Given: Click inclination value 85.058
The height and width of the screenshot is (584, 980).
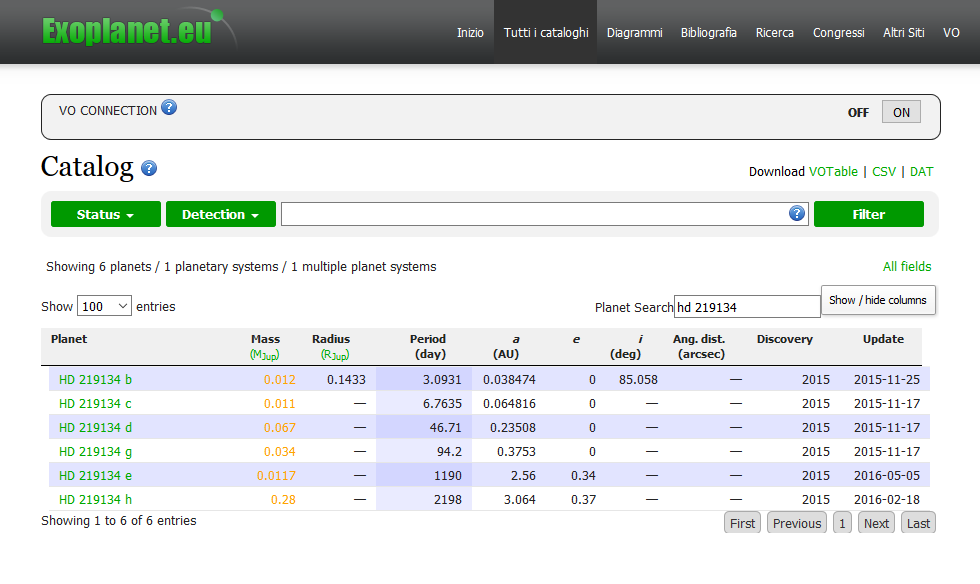Looking at the screenshot, I should pyautogui.click(x=638, y=380).
